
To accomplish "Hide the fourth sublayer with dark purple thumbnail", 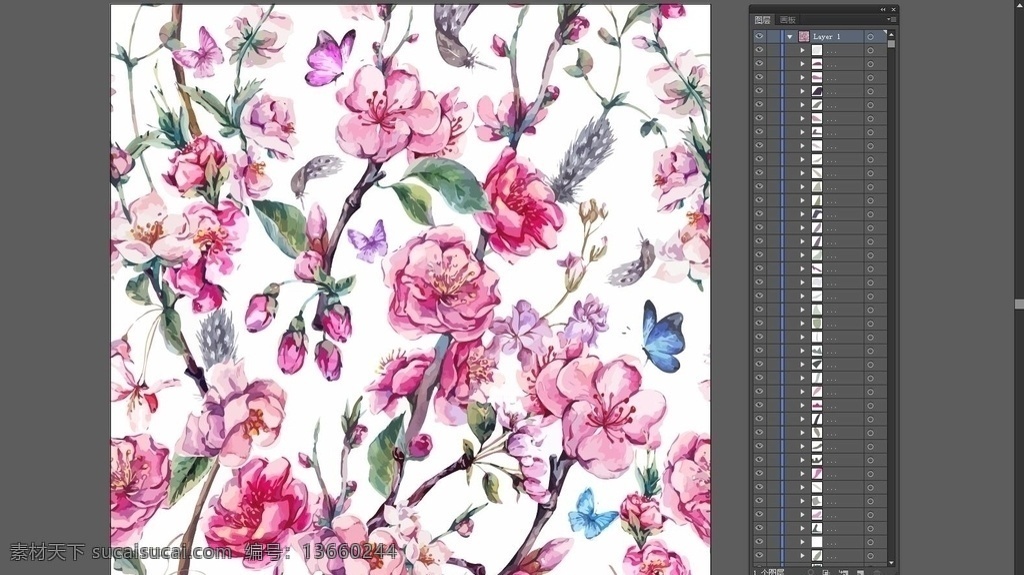I will pyautogui.click(x=759, y=91).
